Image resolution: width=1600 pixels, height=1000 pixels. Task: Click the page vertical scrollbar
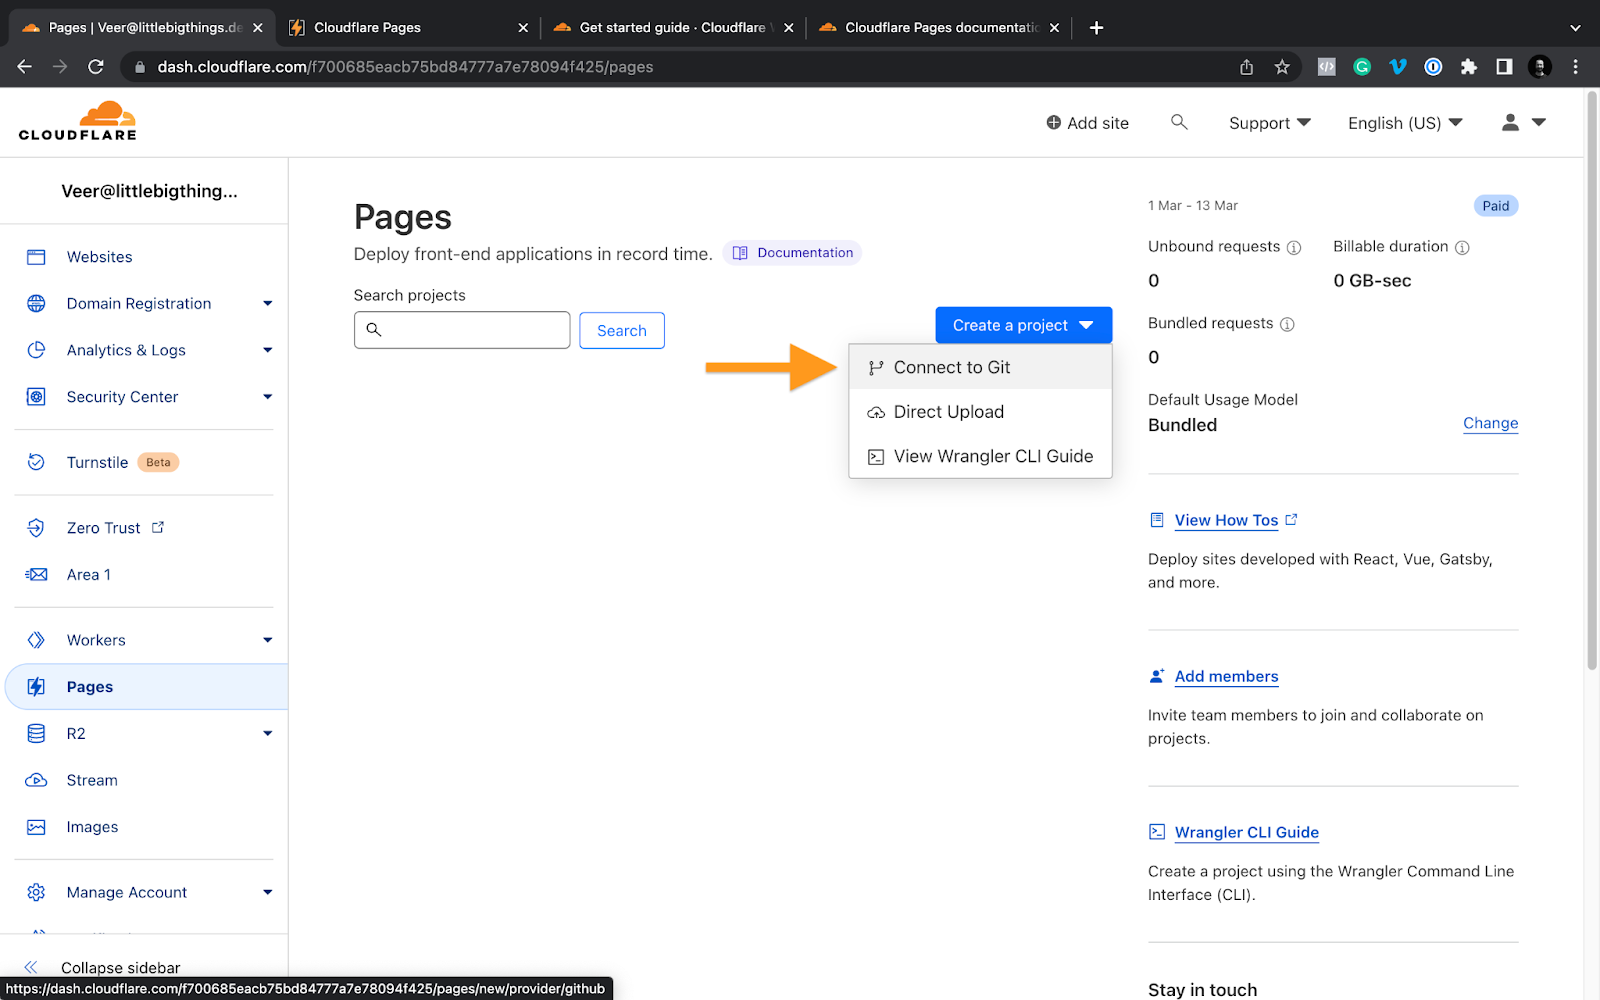tap(1592, 380)
